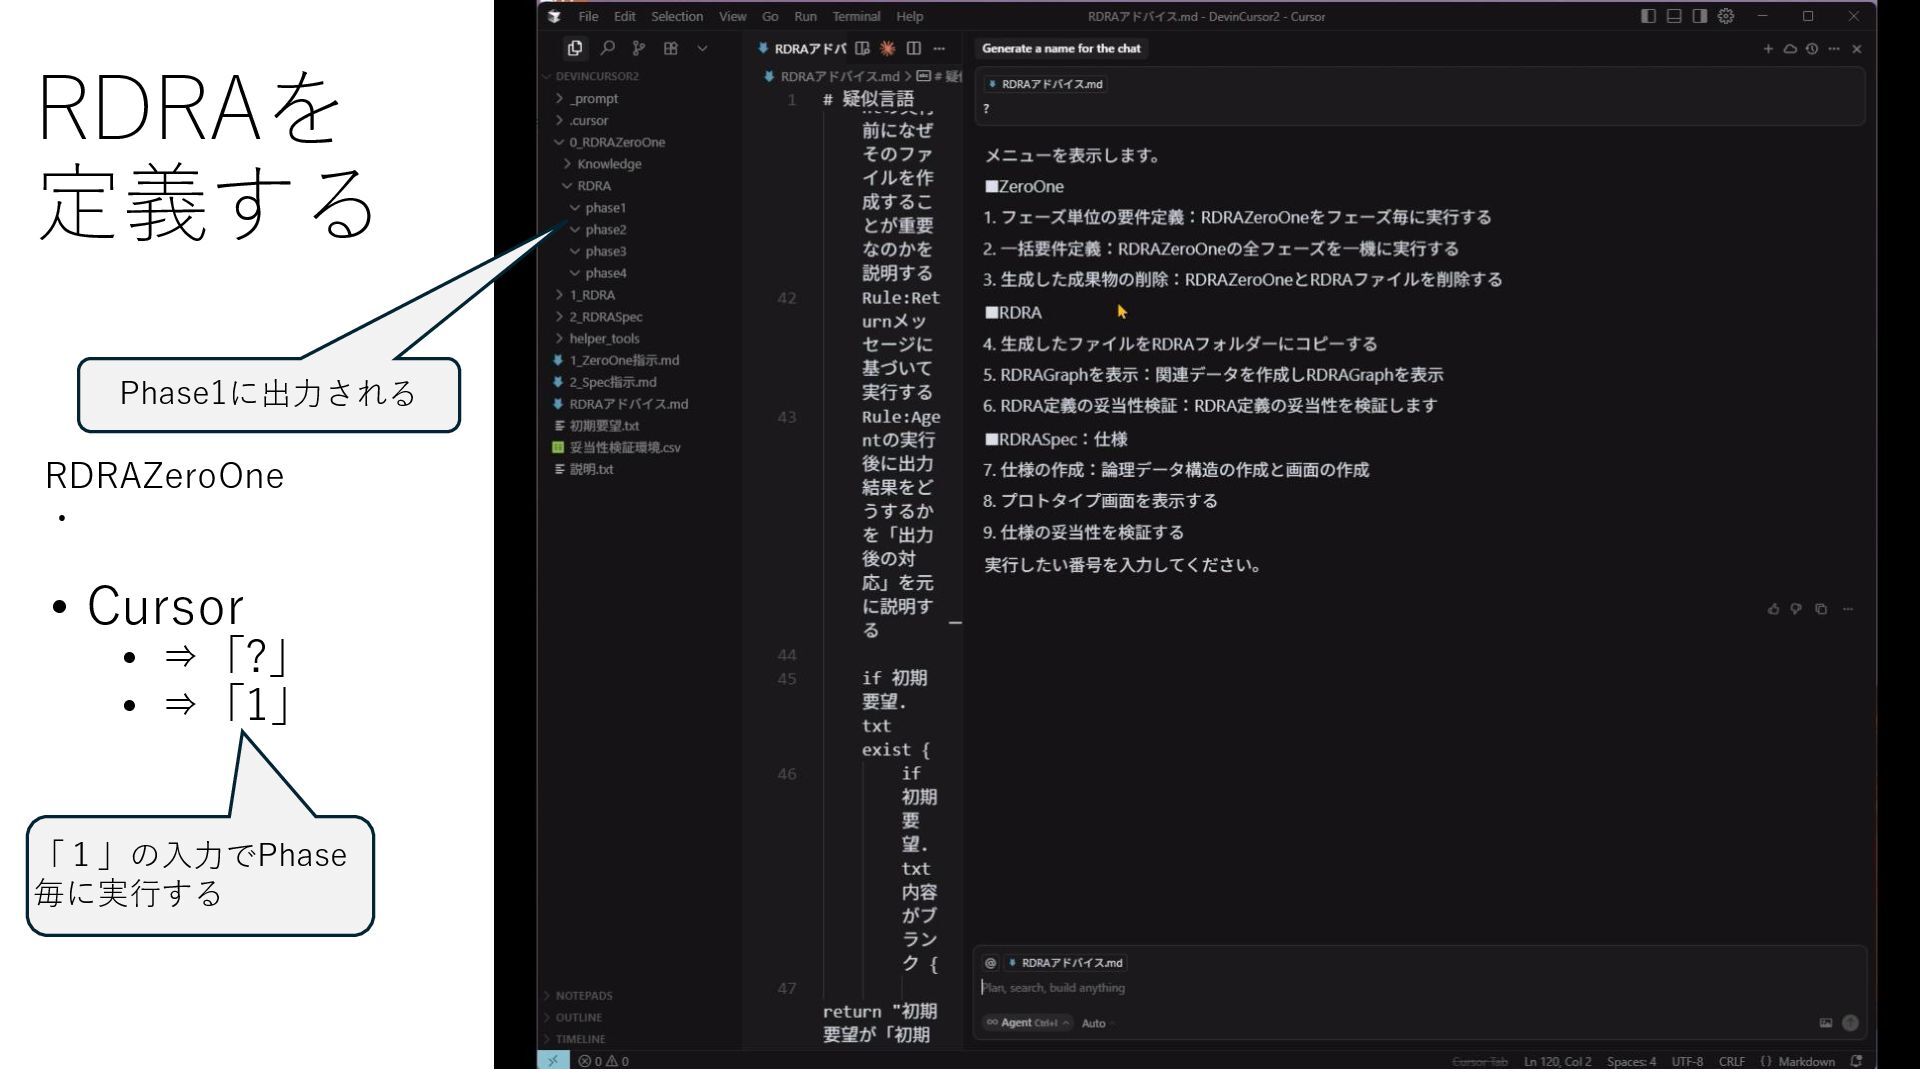Select the RDRAアドバイス.md editor tab

pyautogui.click(x=802, y=48)
